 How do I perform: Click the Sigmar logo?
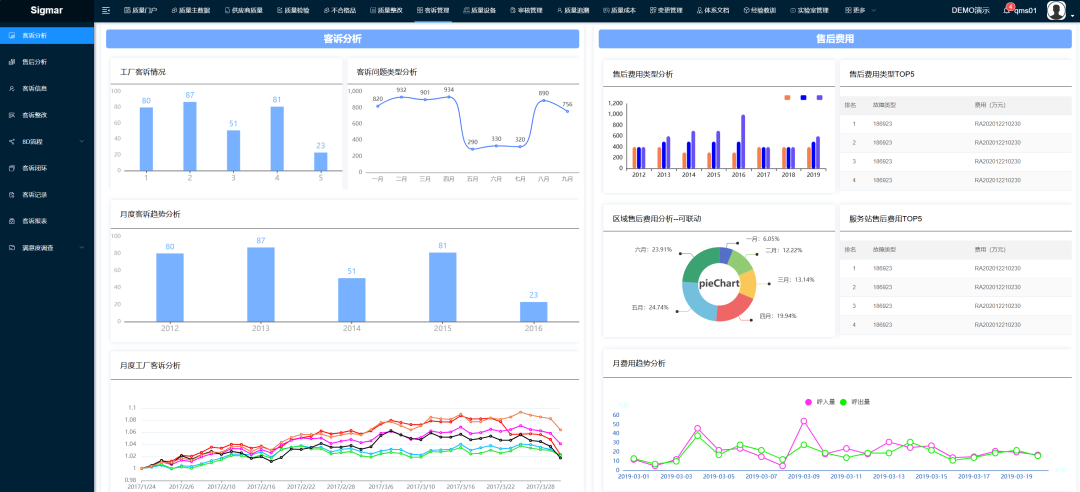47,10
